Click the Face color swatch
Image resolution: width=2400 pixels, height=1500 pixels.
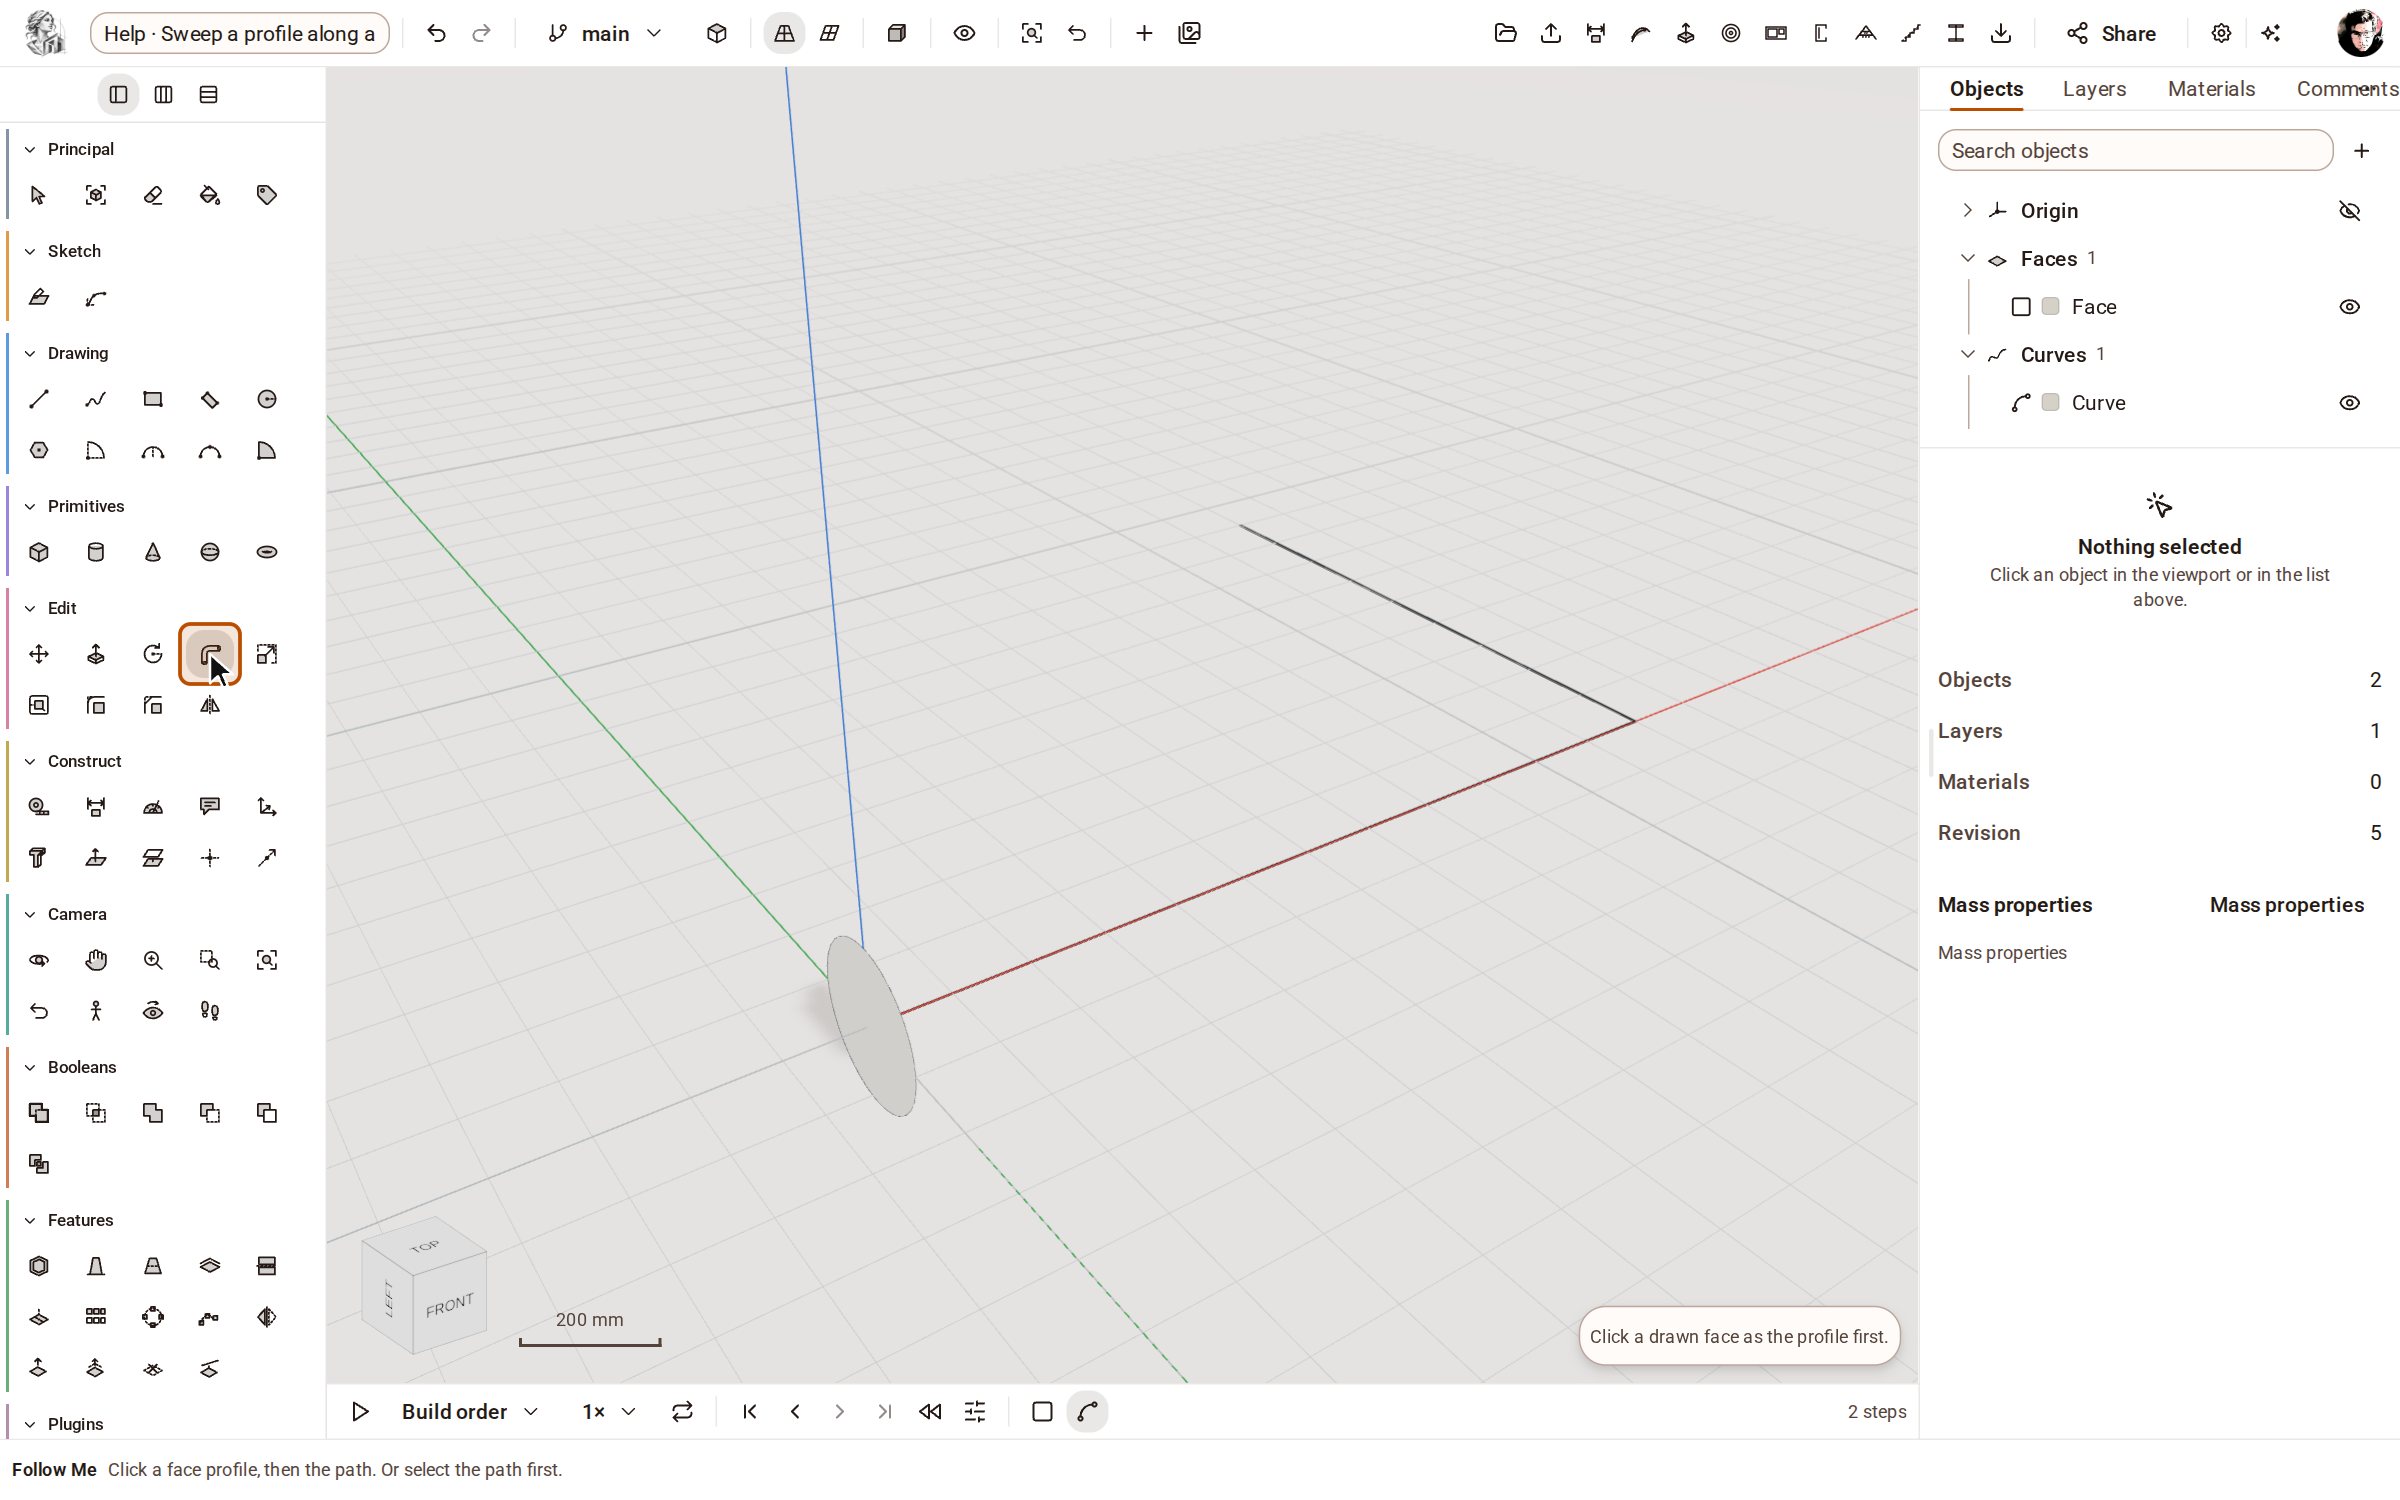pos(2050,306)
